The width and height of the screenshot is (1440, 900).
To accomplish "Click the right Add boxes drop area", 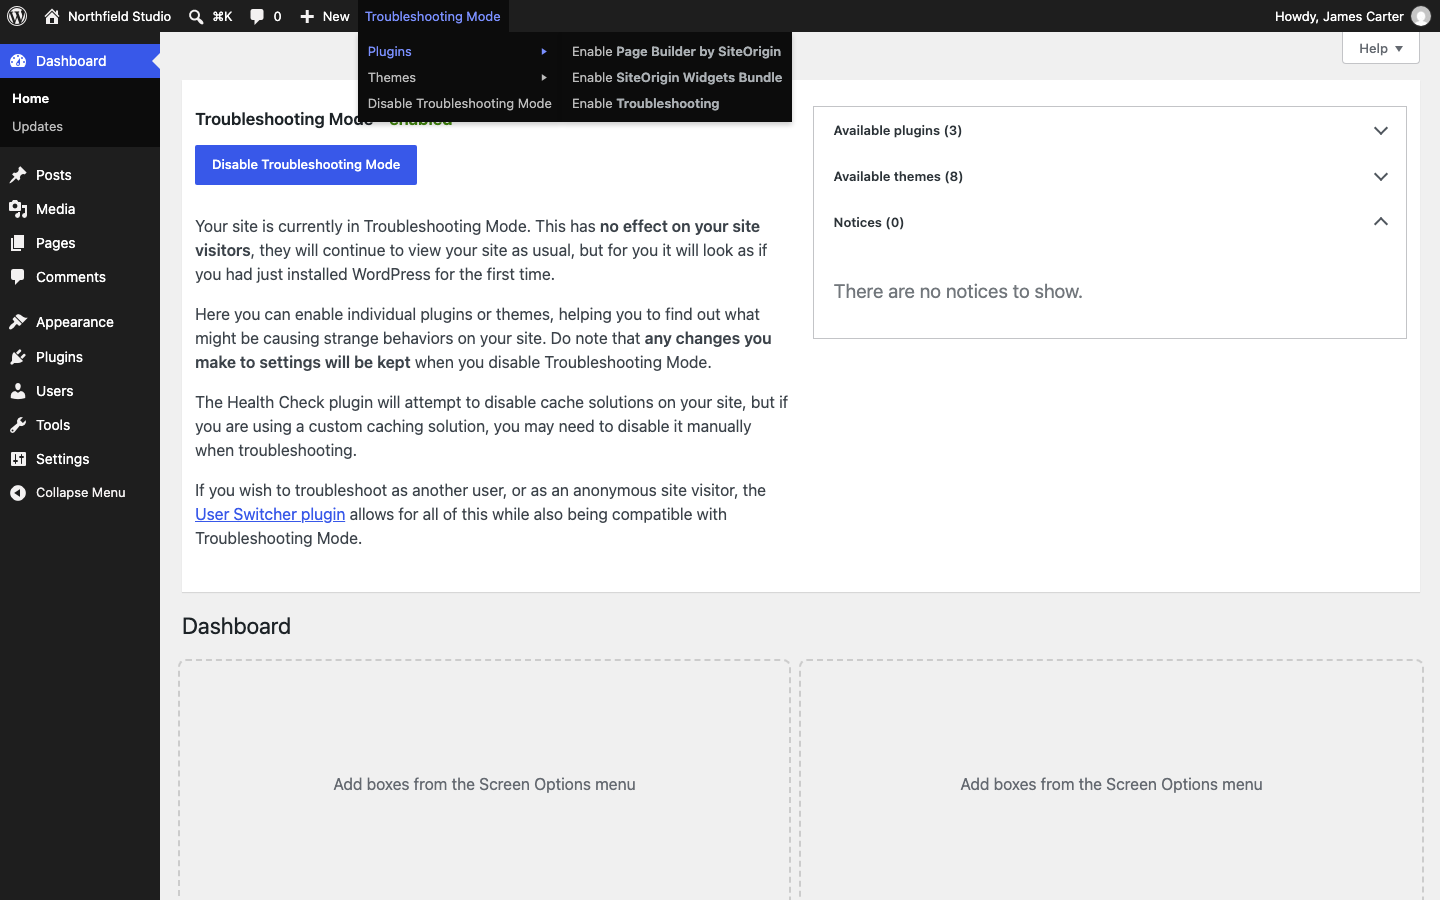I will (1111, 781).
